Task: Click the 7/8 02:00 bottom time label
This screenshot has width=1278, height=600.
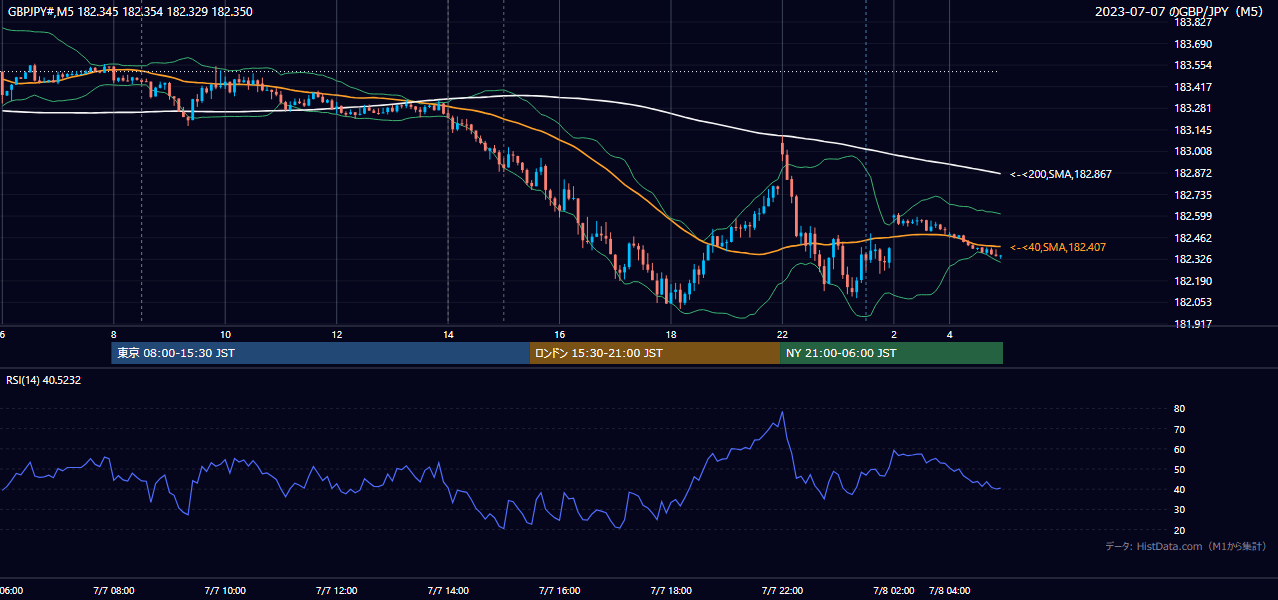Action: pos(895,591)
